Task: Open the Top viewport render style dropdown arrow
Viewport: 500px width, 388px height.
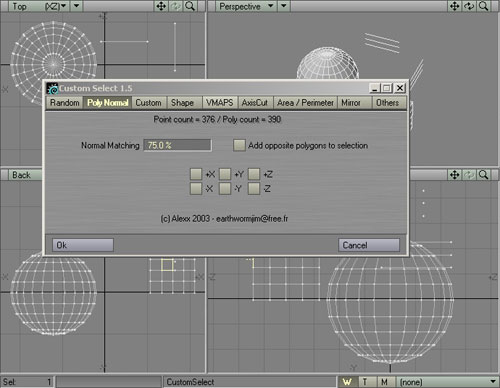Action: click(x=77, y=6)
